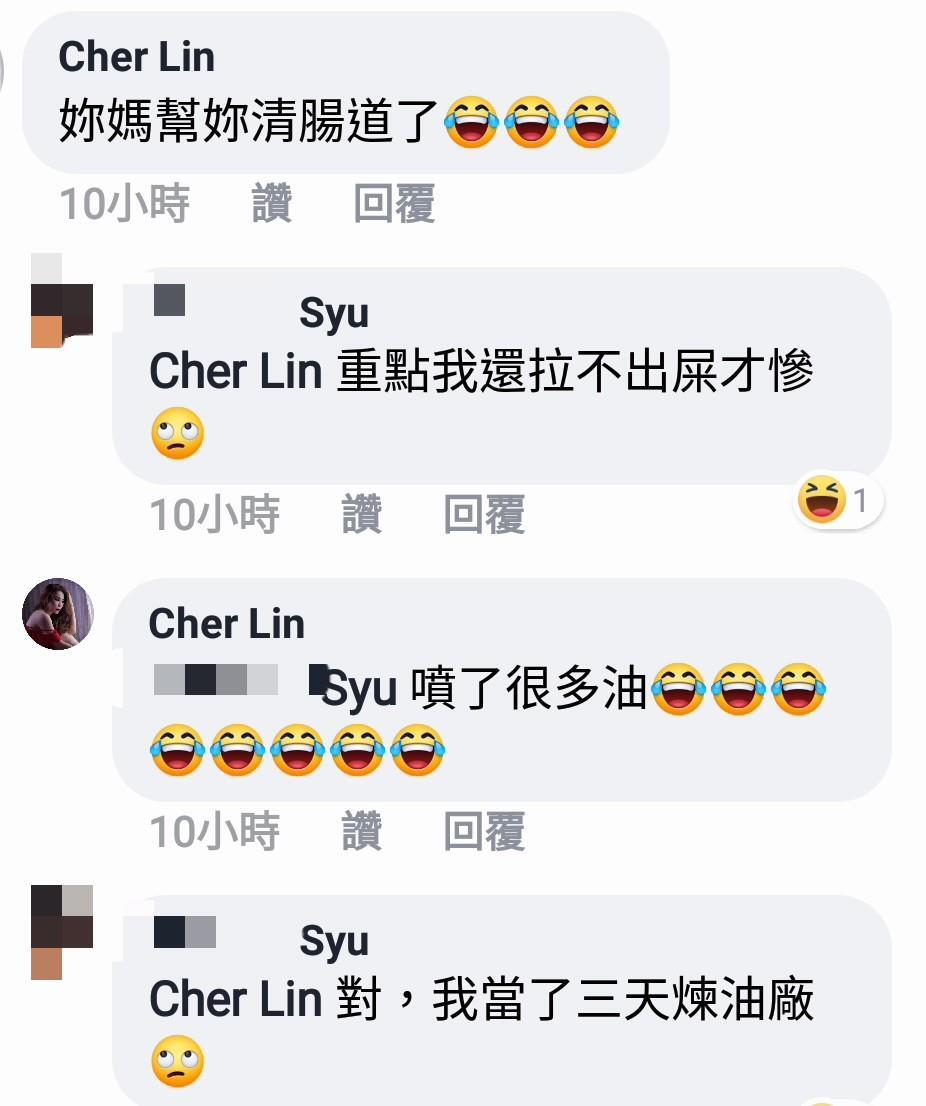Click the 10小時 timestamp under top comment
The height and width of the screenshot is (1106, 926).
tap(124, 203)
